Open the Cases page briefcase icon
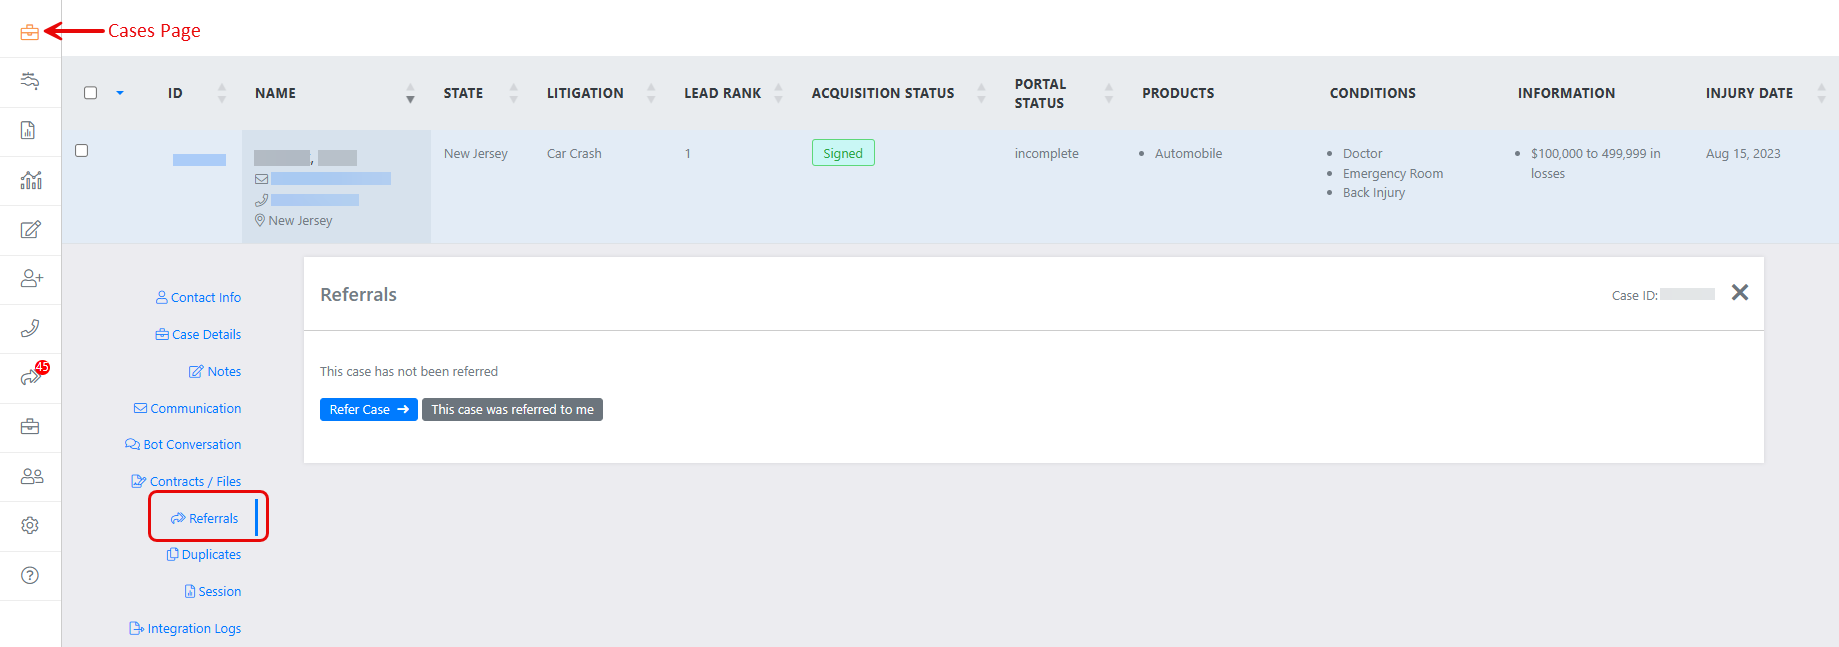Image resolution: width=1839 pixels, height=647 pixels. pos(30,32)
